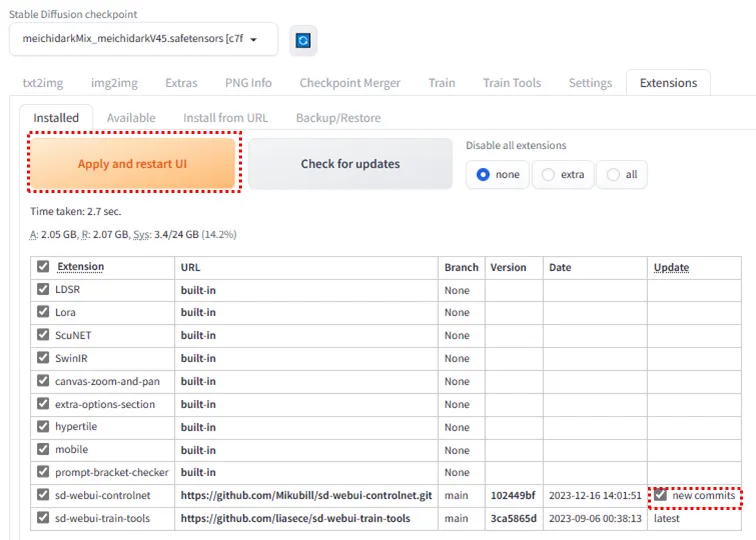Open the Stable Diffusion checkpoint dropdown
This screenshot has height=540, width=756.
[143, 39]
